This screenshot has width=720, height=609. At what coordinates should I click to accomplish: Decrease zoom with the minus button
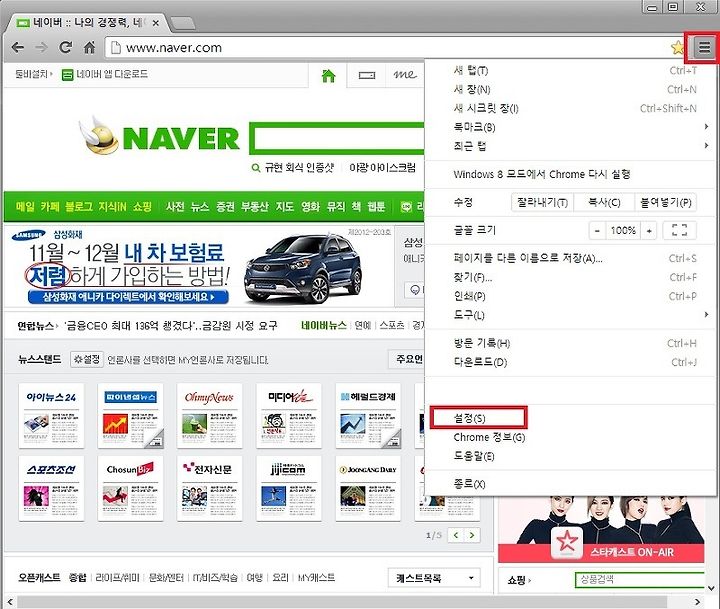tap(597, 231)
